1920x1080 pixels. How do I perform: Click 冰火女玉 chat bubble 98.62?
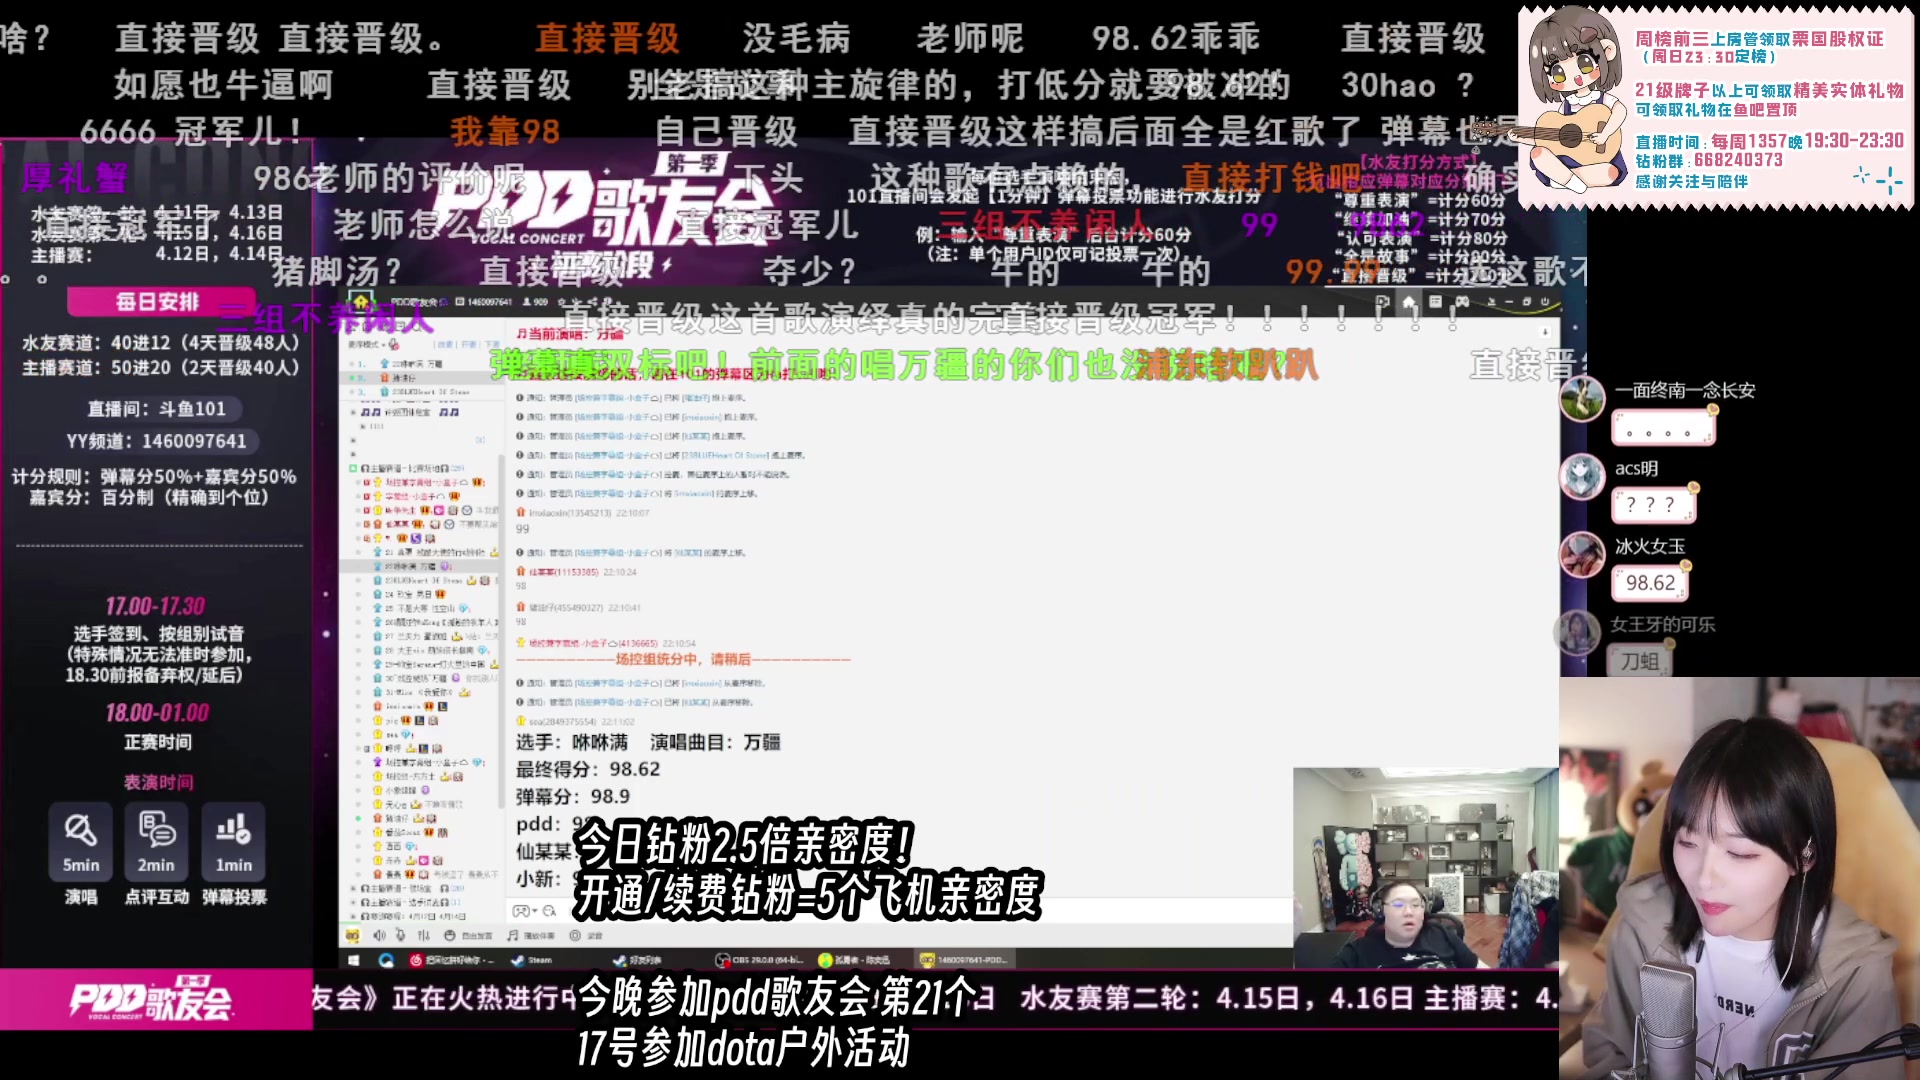point(1650,583)
